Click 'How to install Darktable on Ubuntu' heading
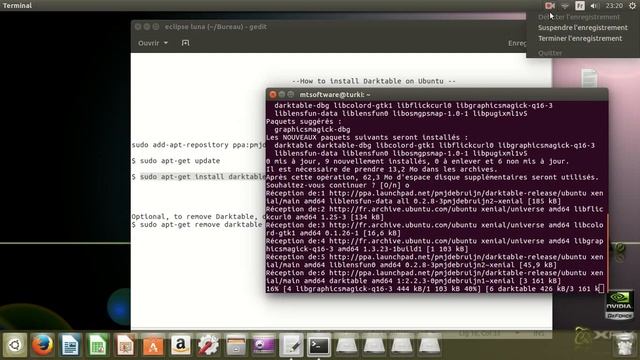This screenshot has width=640, height=360. tap(373, 81)
